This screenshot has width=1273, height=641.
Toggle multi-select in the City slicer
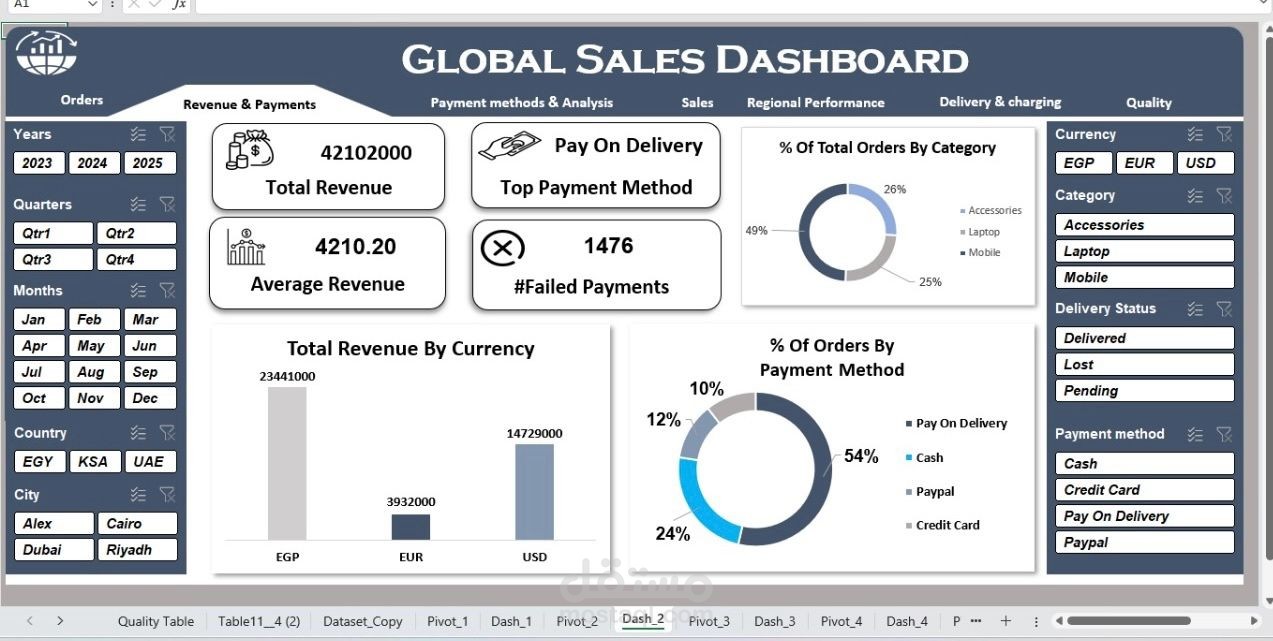[x=139, y=494]
